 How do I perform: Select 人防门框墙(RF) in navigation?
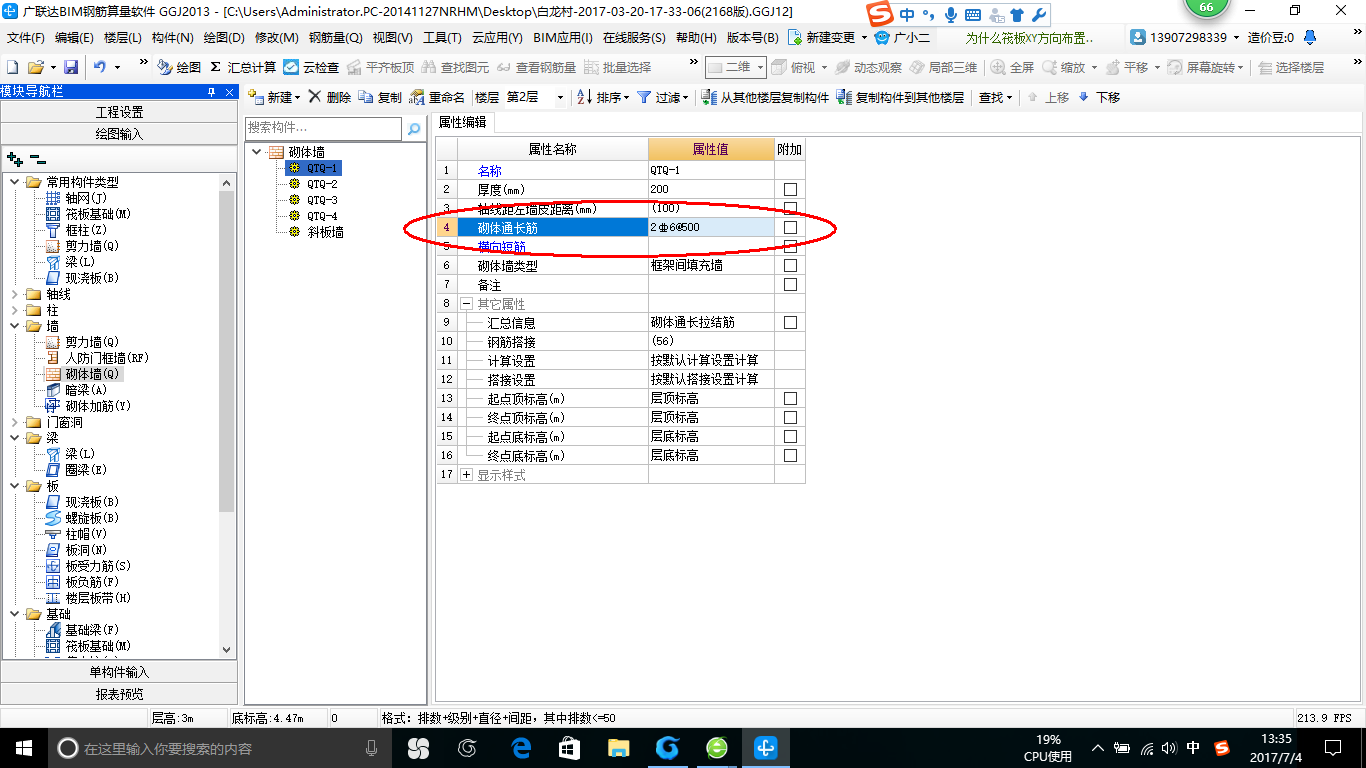106,358
